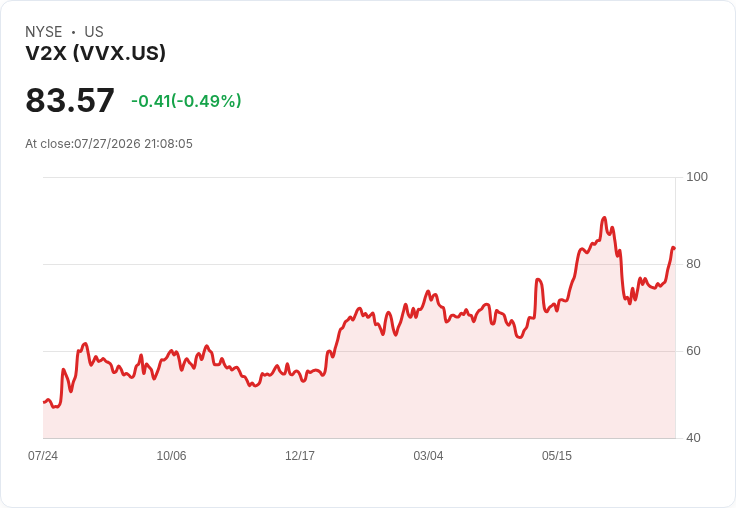Select the 10/06 date on x-axis
Viewport: 736px width, 508px height.
click(x=171, y=456)
